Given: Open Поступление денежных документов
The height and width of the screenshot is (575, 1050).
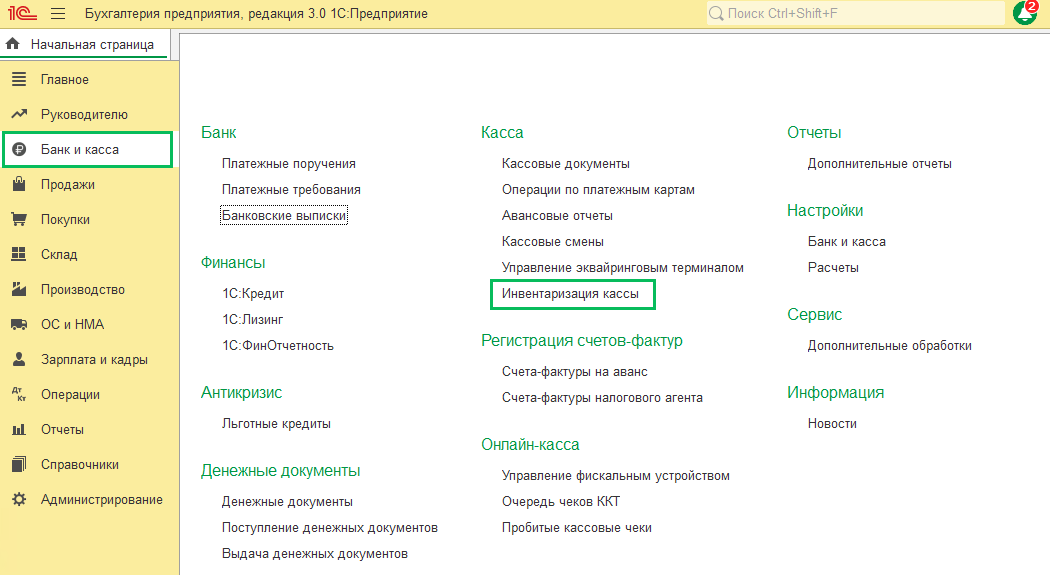Looking at the screenshot, I should (x=330, y=527).
